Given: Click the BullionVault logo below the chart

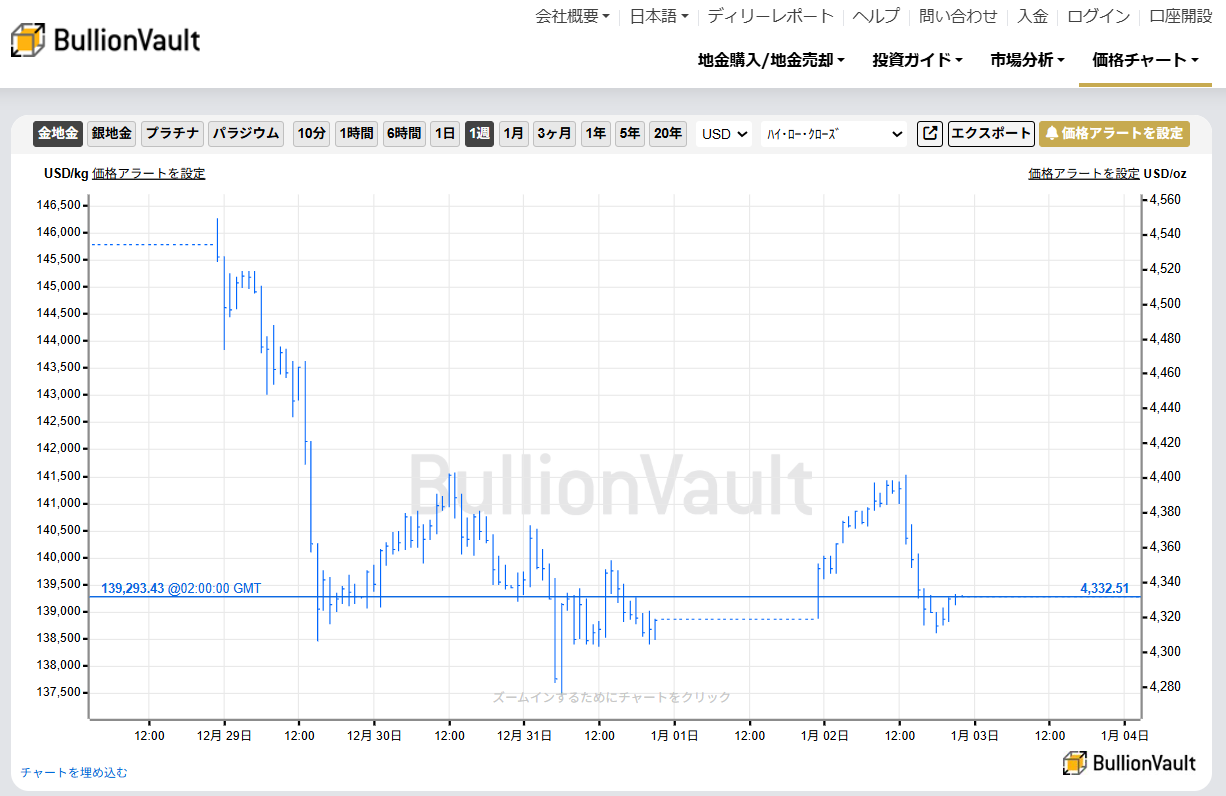Looking at the screenshot, I should point(1131,762).
